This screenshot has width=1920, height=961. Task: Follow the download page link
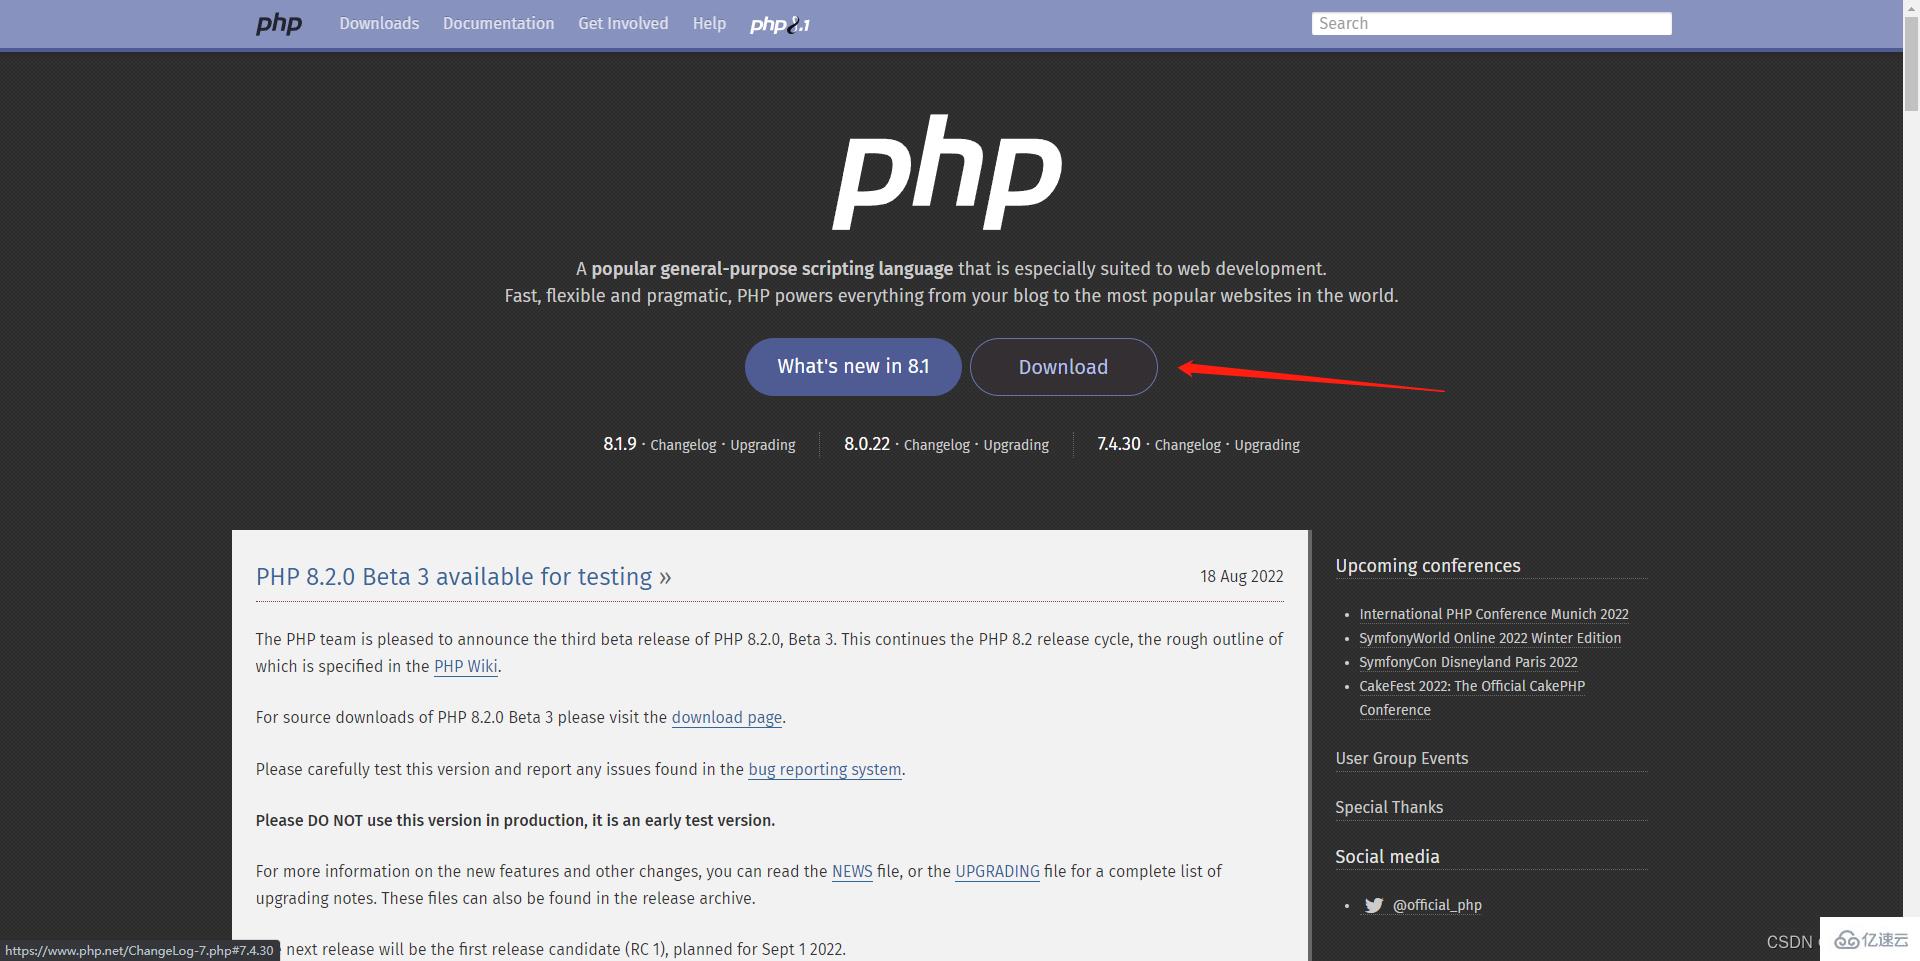727,717
